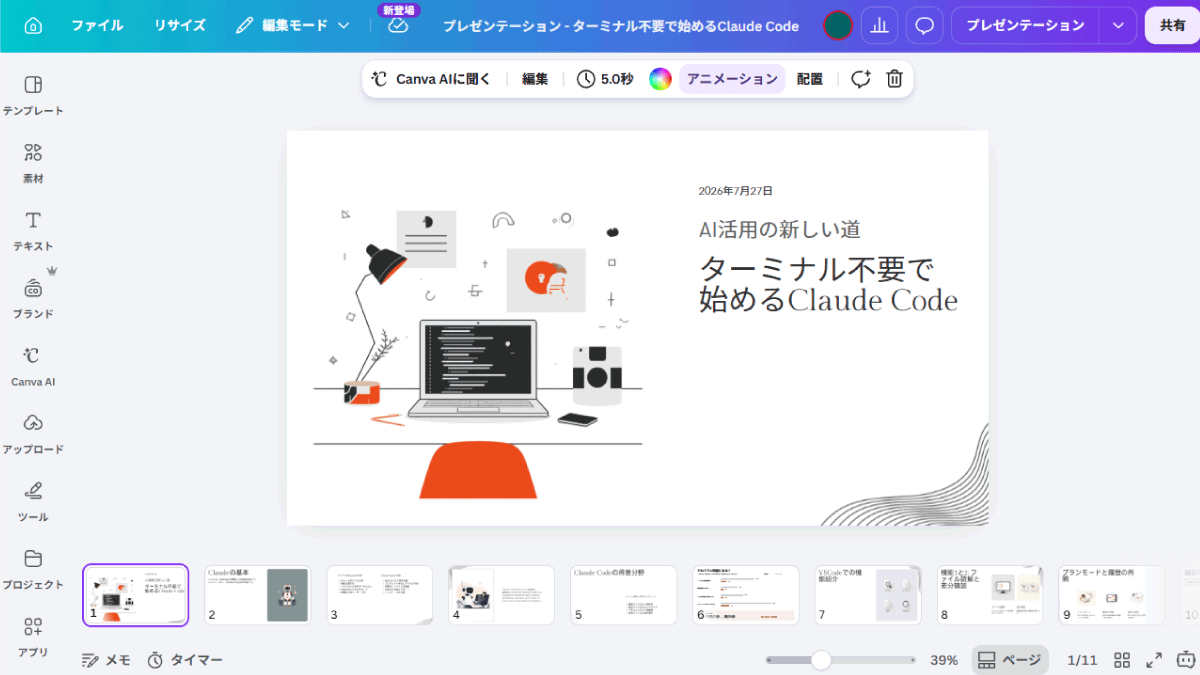1200x675 pixels.
Task: Delete using the trash can icon
Action: tap(895, 79)
